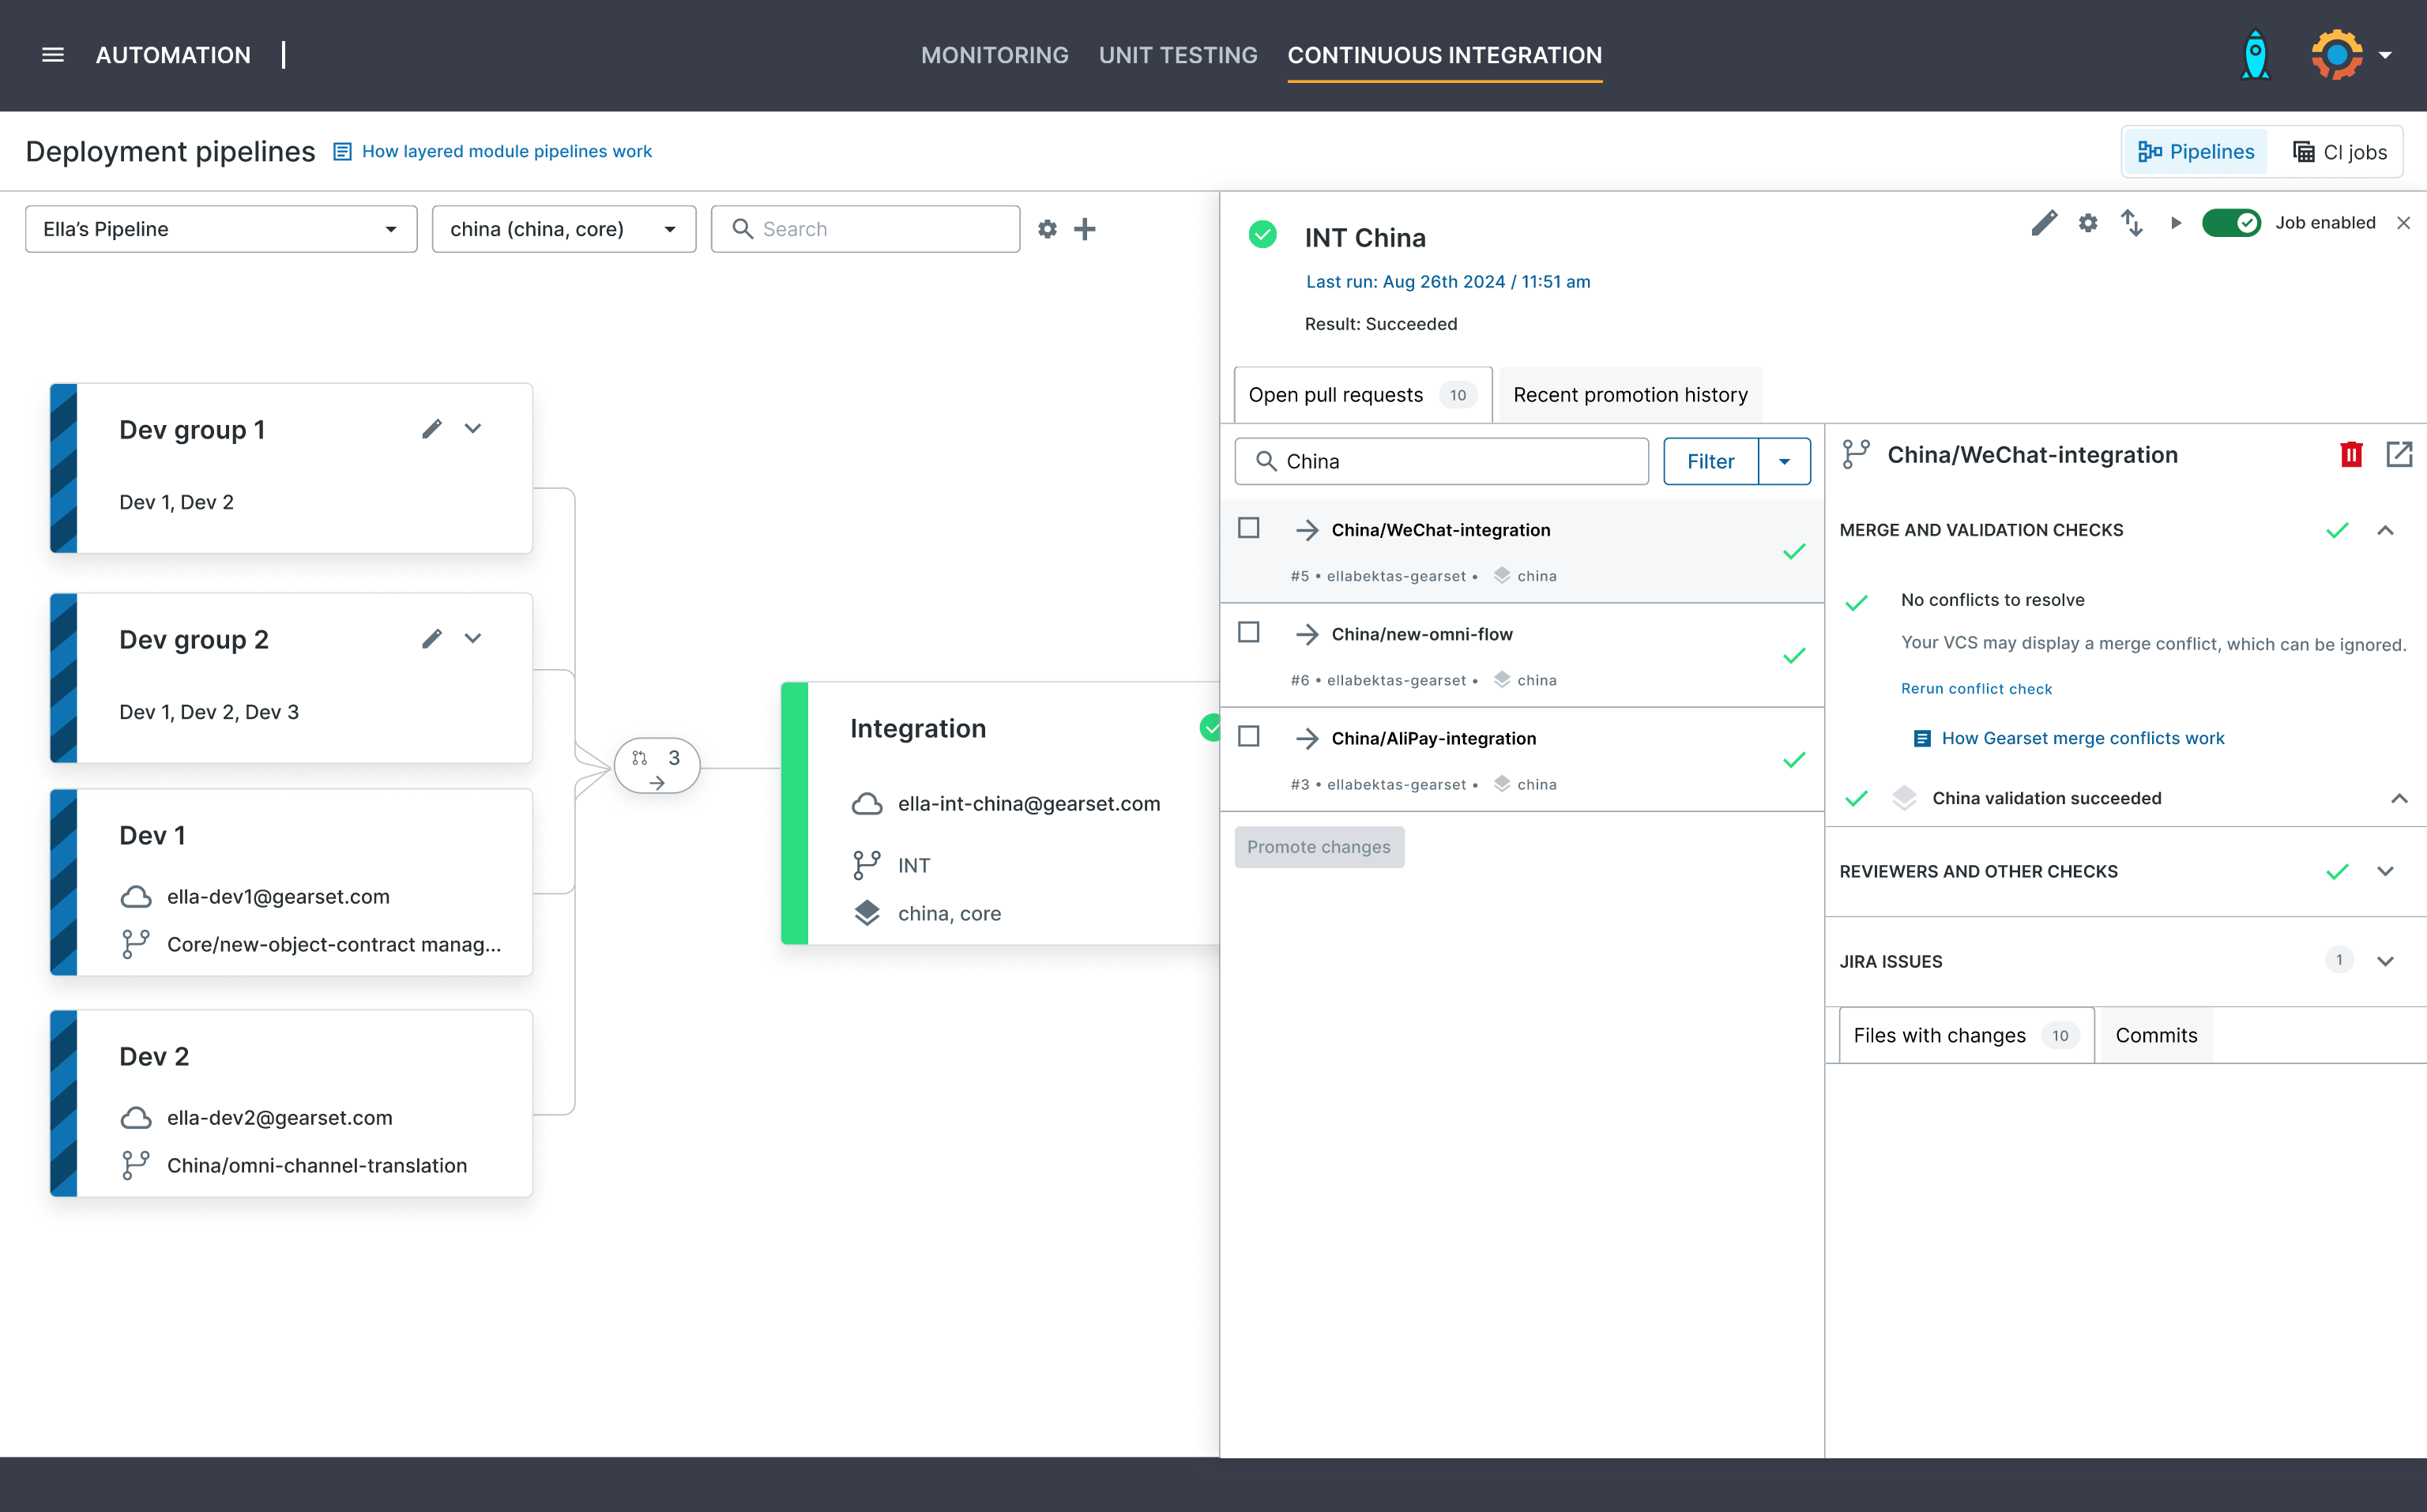The image size is (2427, 1512).
Task: Select the China/AliPay-integration checkbox
Action: (x=1248, y=737)
